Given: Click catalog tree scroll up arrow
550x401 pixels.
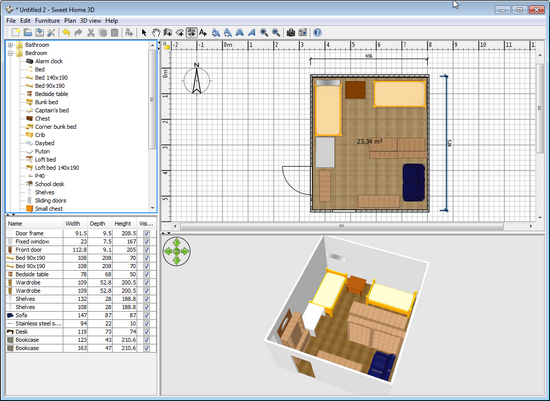Looking at the screenshot, I should pyautogui.click(x=152, y=45).
